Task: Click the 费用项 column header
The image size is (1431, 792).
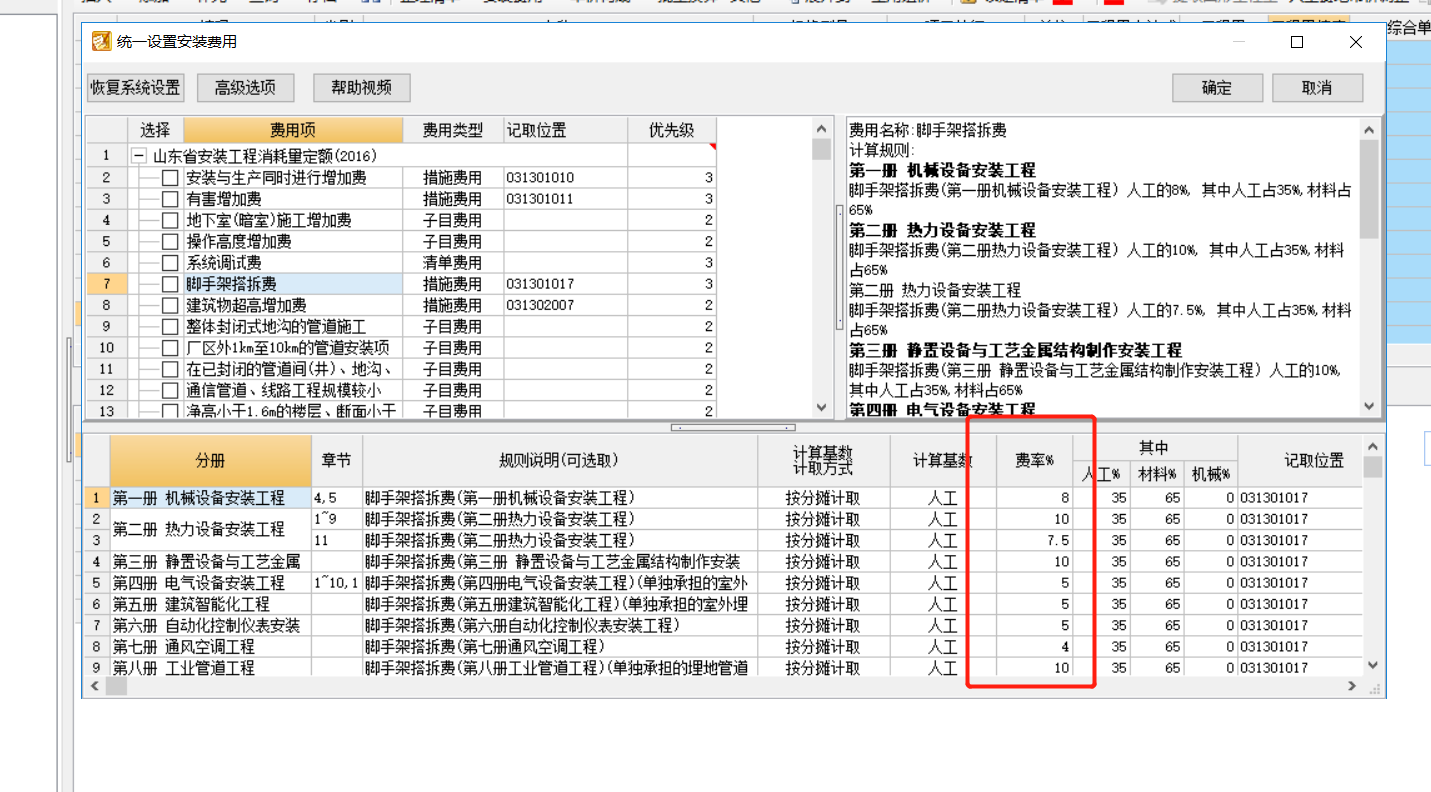Action: 293,130
